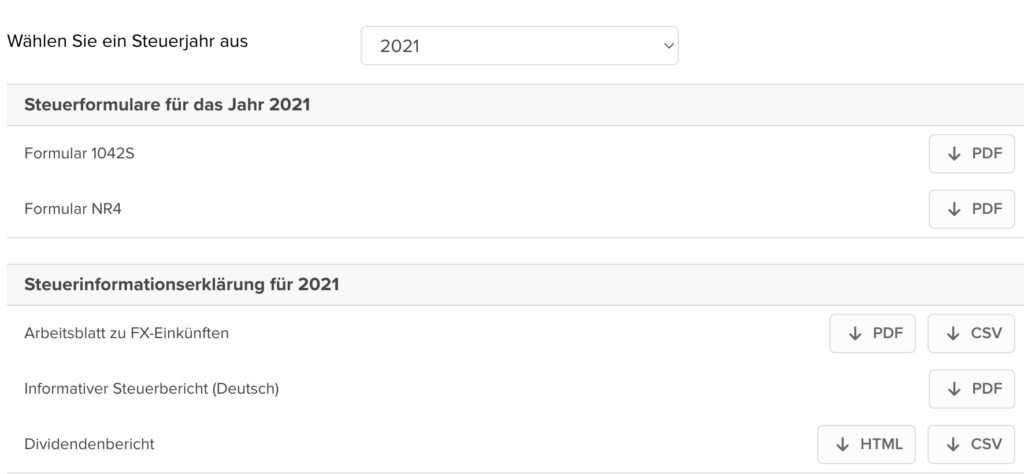Download Informativer Steuerbericht PDF
Image resolution: width=1024 pixels, height=474 pixels.
click(x=971, y=388)
